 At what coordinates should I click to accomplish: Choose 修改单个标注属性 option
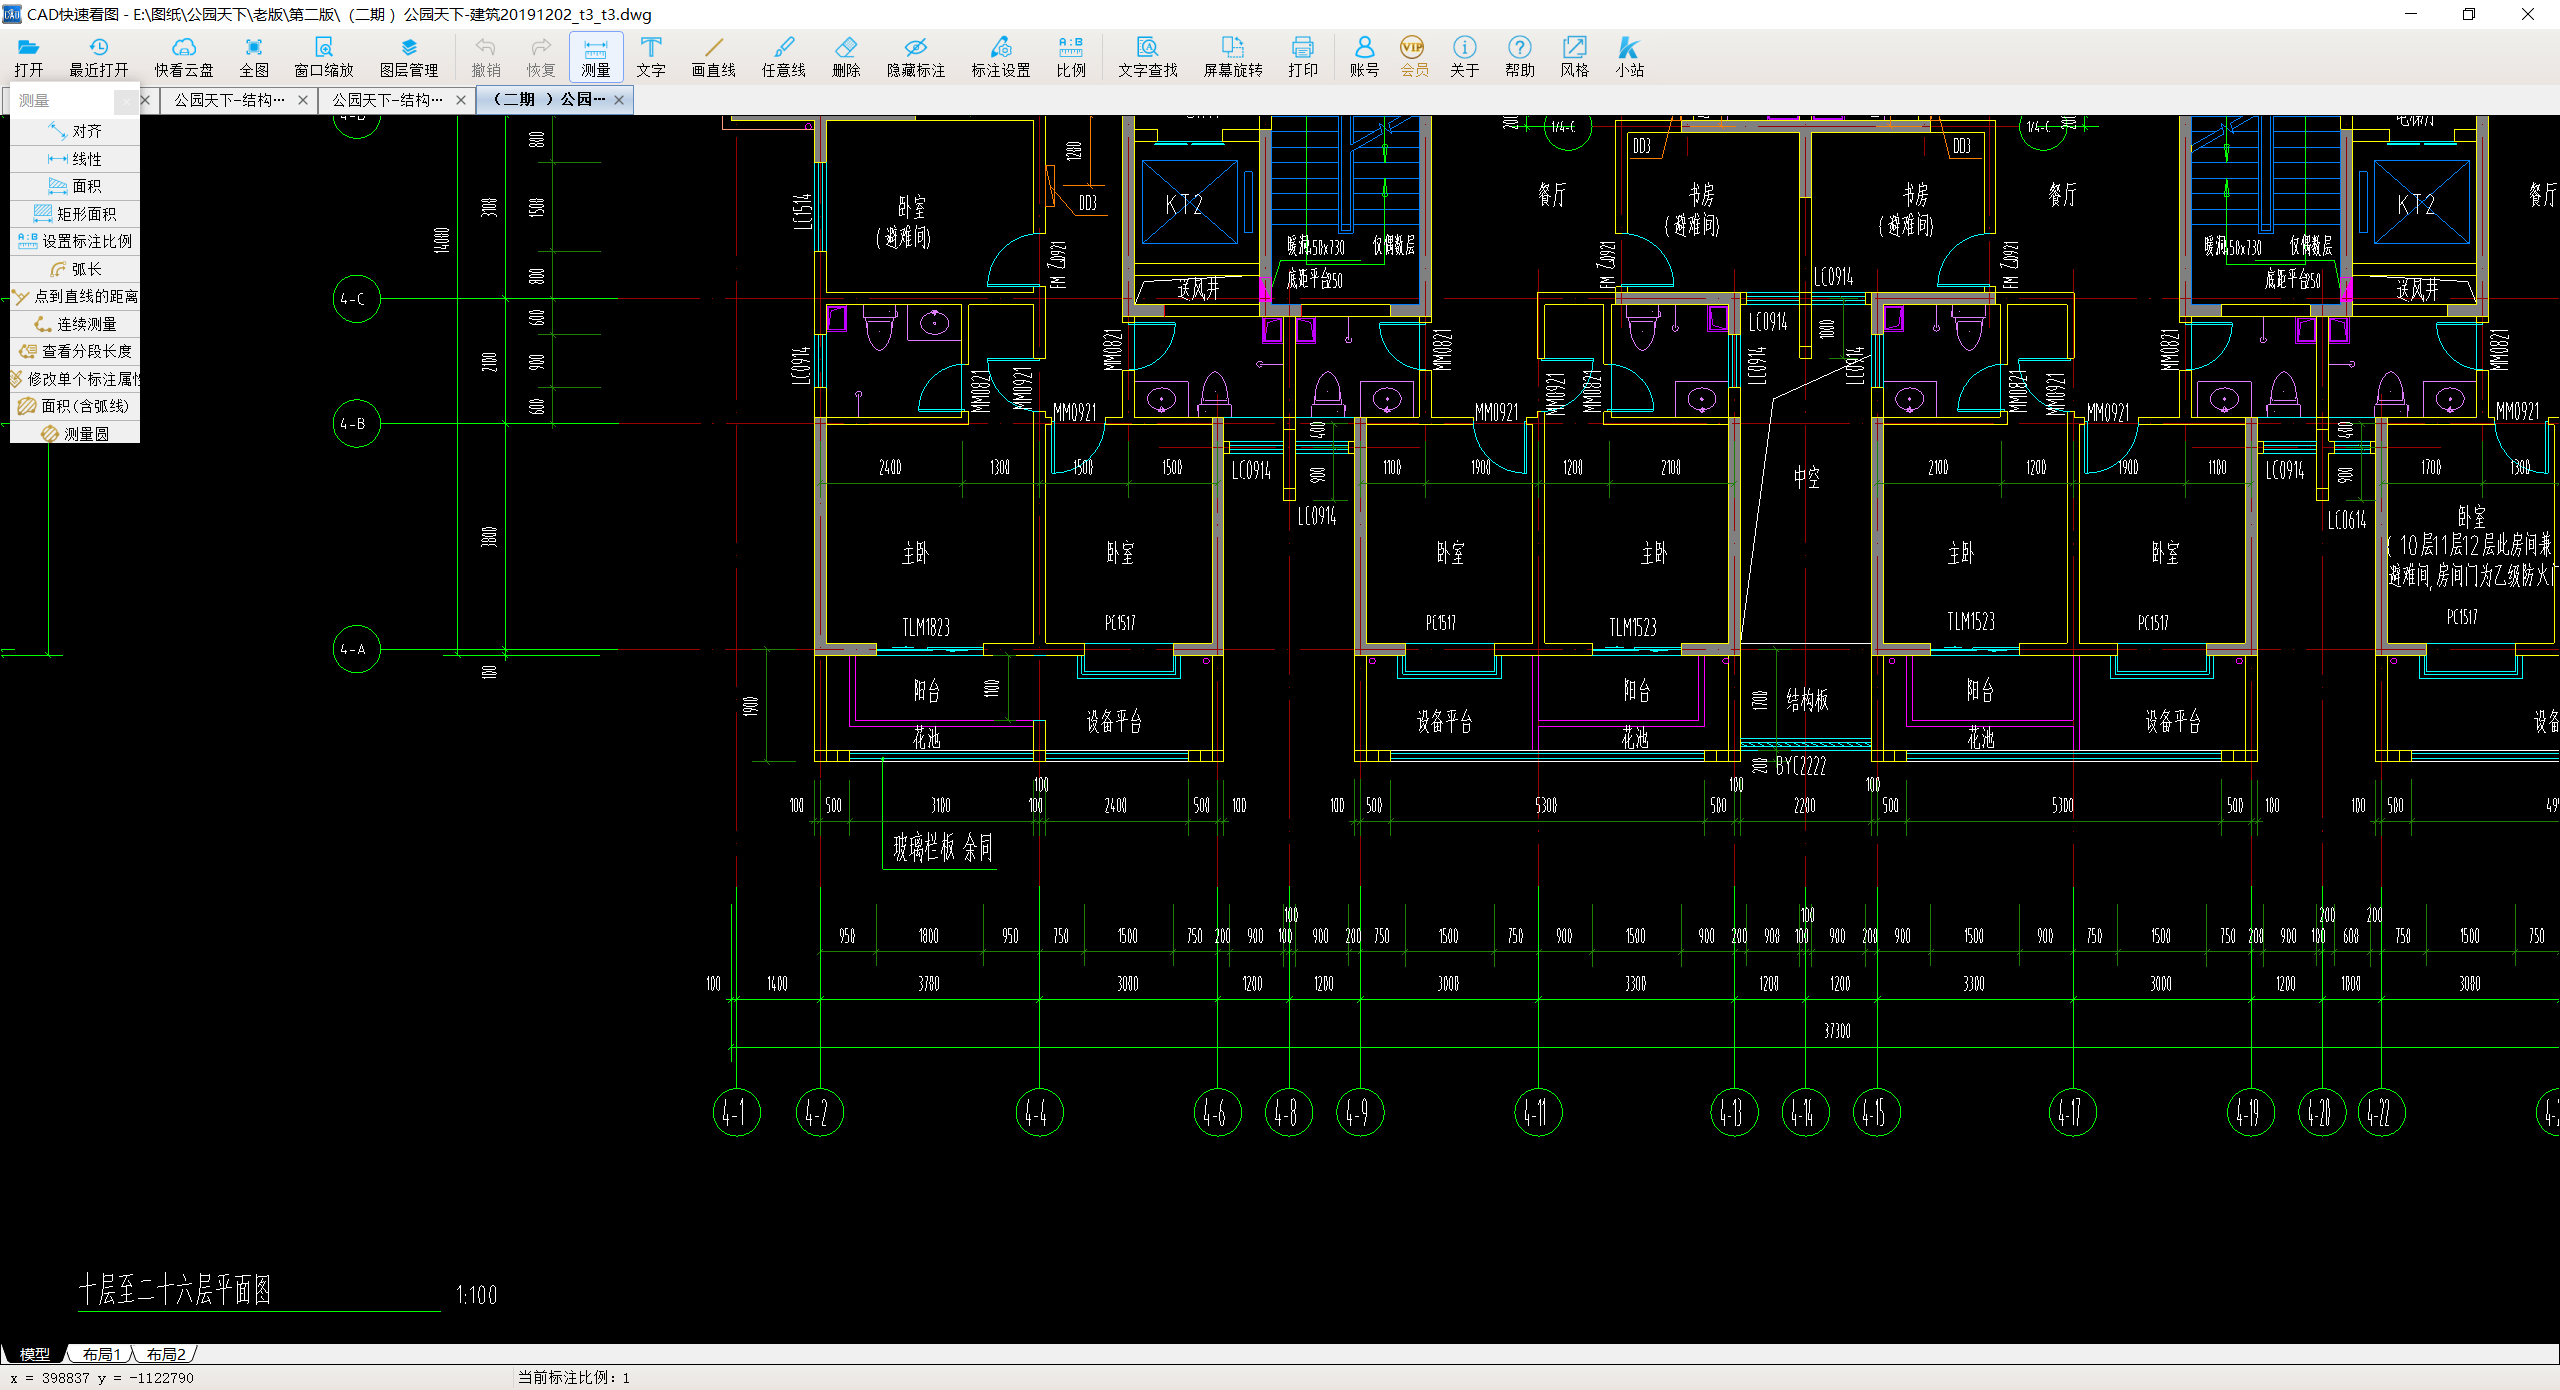pyautogui.click(x=75, y=379)
